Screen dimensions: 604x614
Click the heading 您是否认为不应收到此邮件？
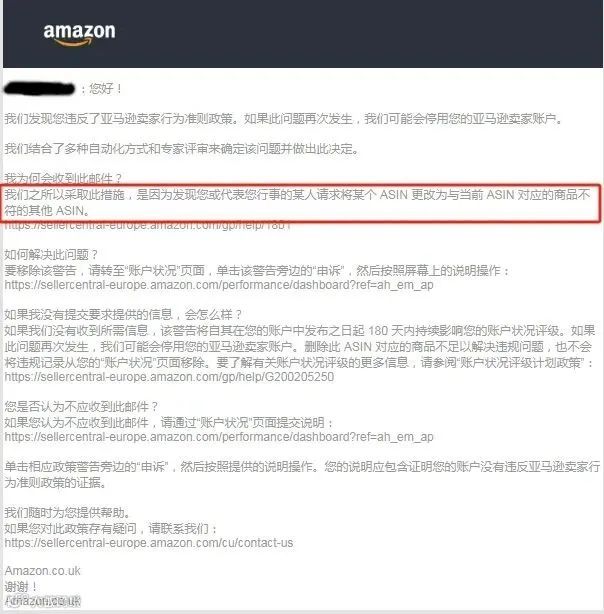click(x=81, y=406)
